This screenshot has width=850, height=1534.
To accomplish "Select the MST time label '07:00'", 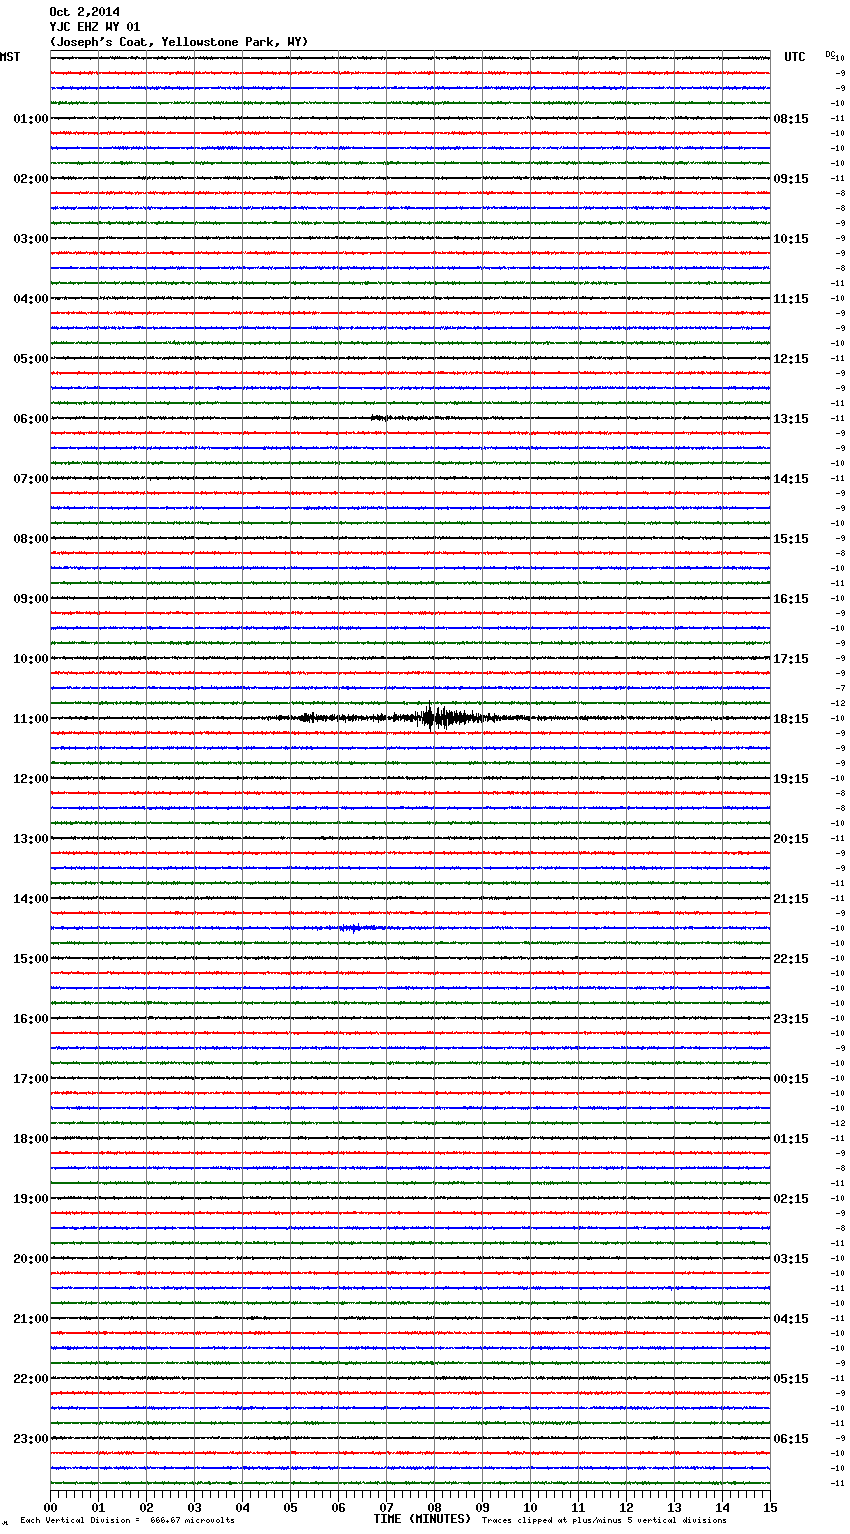I will pos(30,479).
